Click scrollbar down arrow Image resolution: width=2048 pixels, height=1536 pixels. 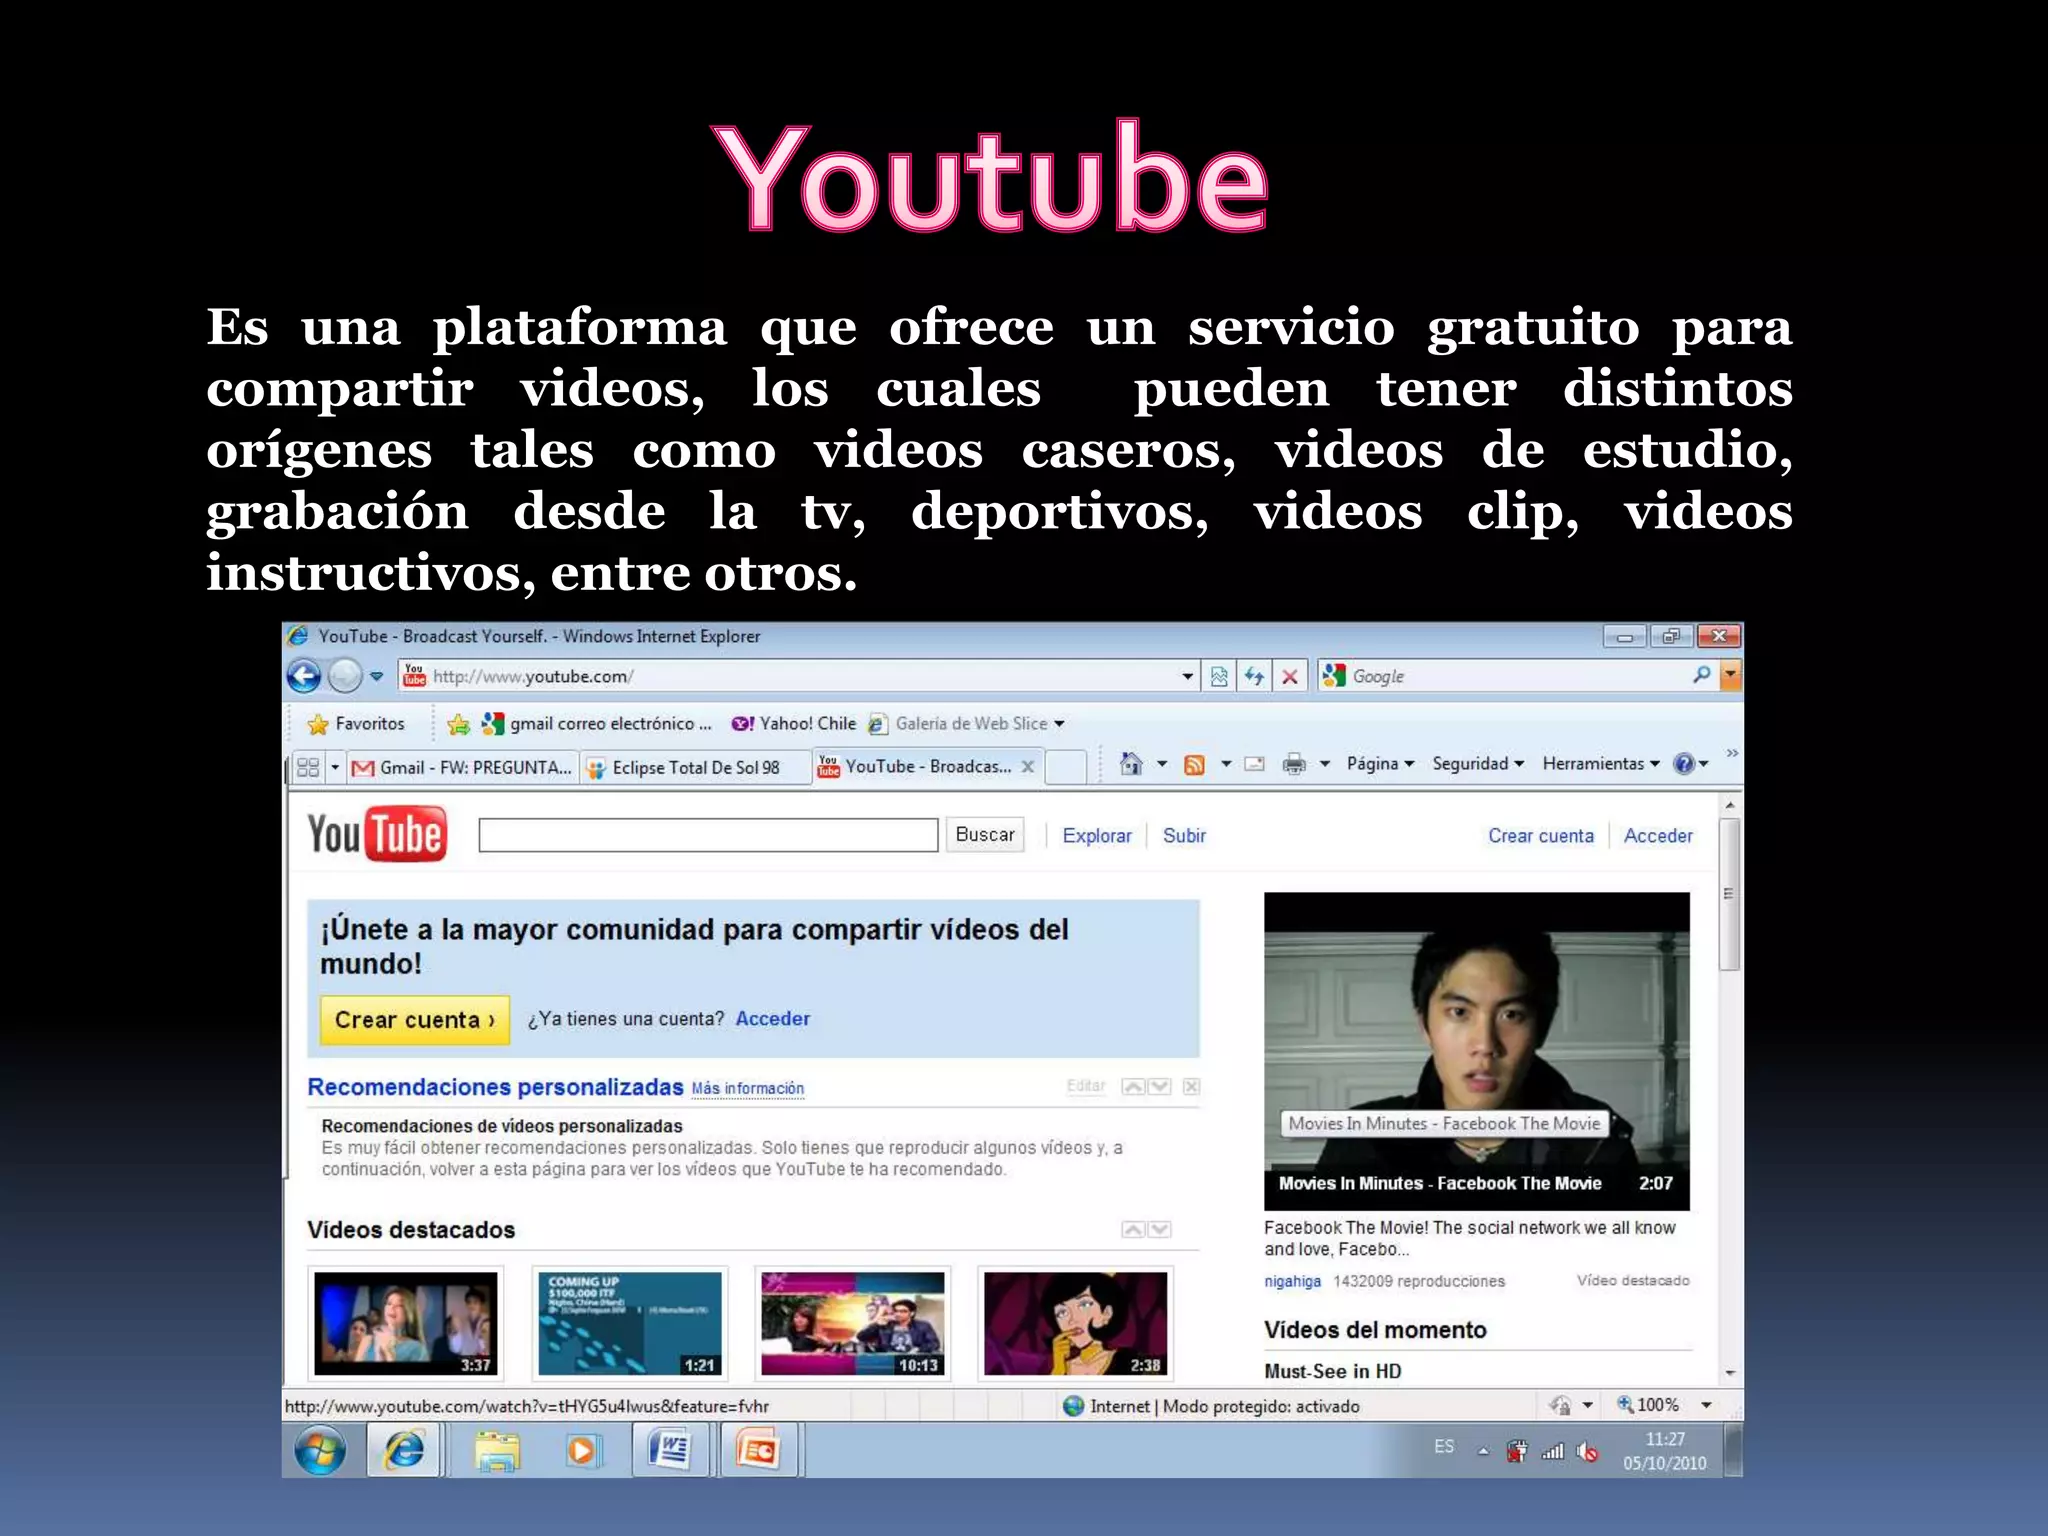coord(1730,1374)
